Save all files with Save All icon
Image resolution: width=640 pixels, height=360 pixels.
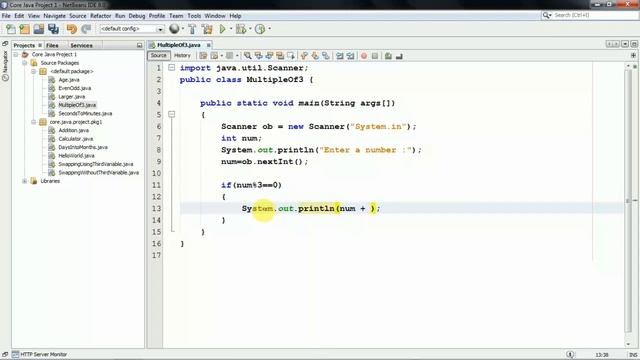(x=53, y=29)
